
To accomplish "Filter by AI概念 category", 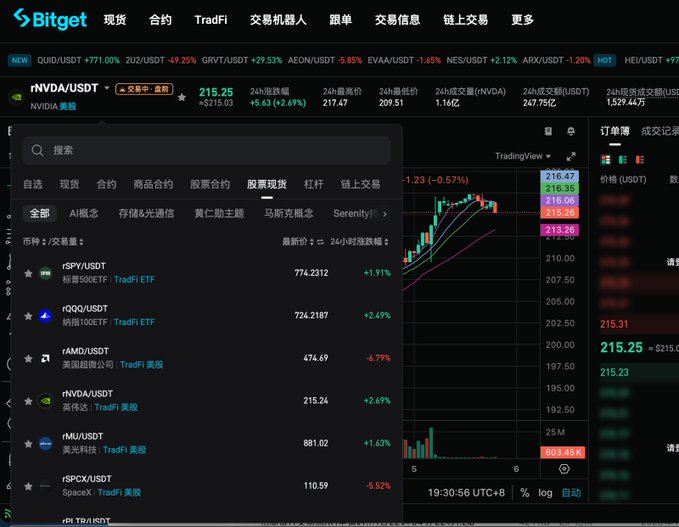I will (x=84, y=213).
